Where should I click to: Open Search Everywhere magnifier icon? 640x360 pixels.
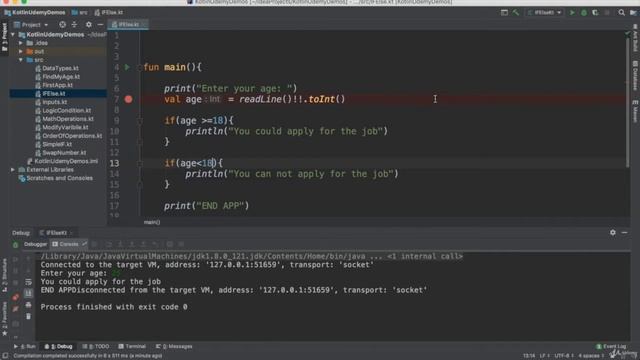[621, 13]
